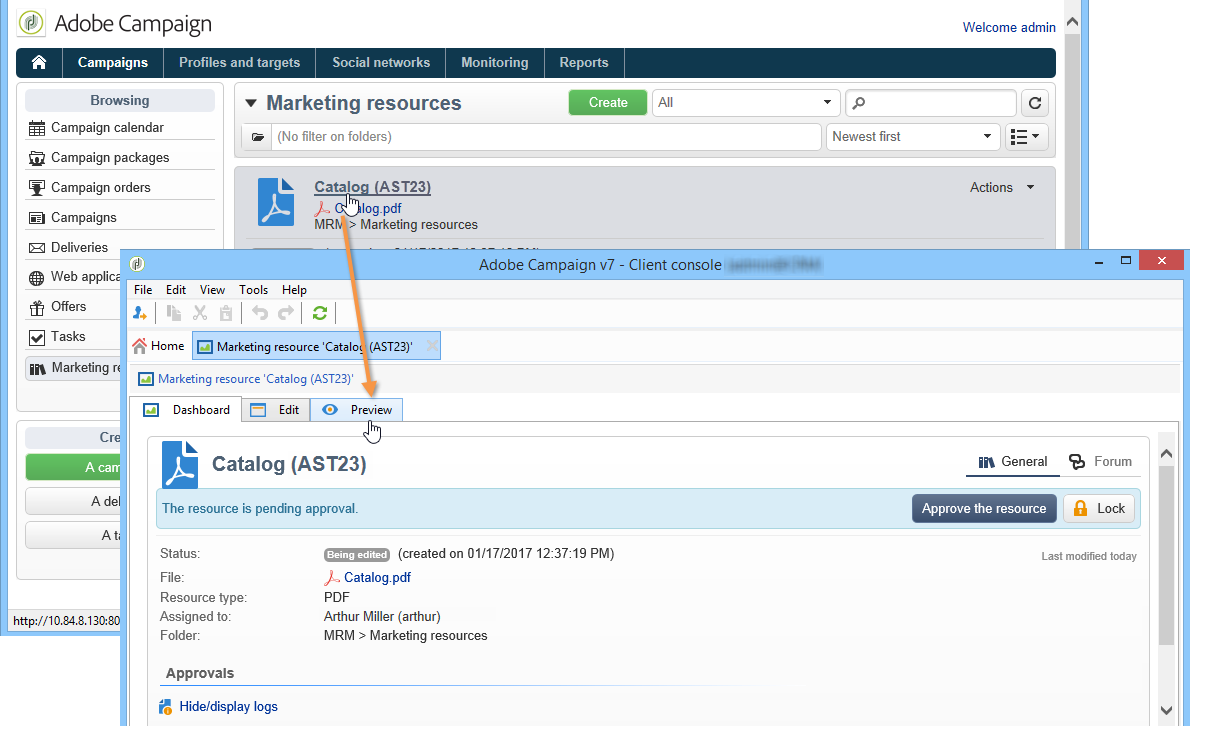Image resolution: width=1208 pixels, height=735 pixels.
Task: Click the red Home house icon
Action: pos(140,346)
